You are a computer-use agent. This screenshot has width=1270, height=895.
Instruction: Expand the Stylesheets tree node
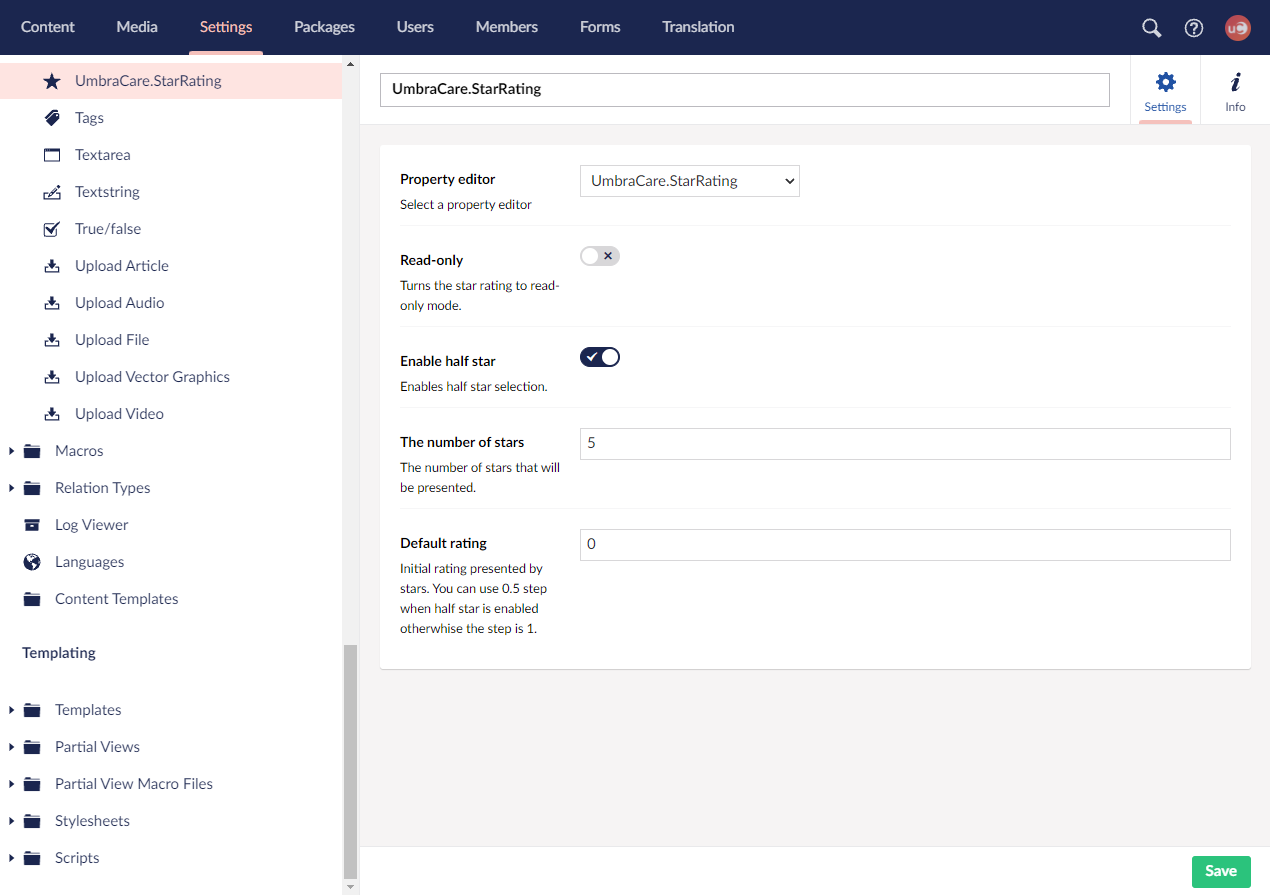coord(11,821)
